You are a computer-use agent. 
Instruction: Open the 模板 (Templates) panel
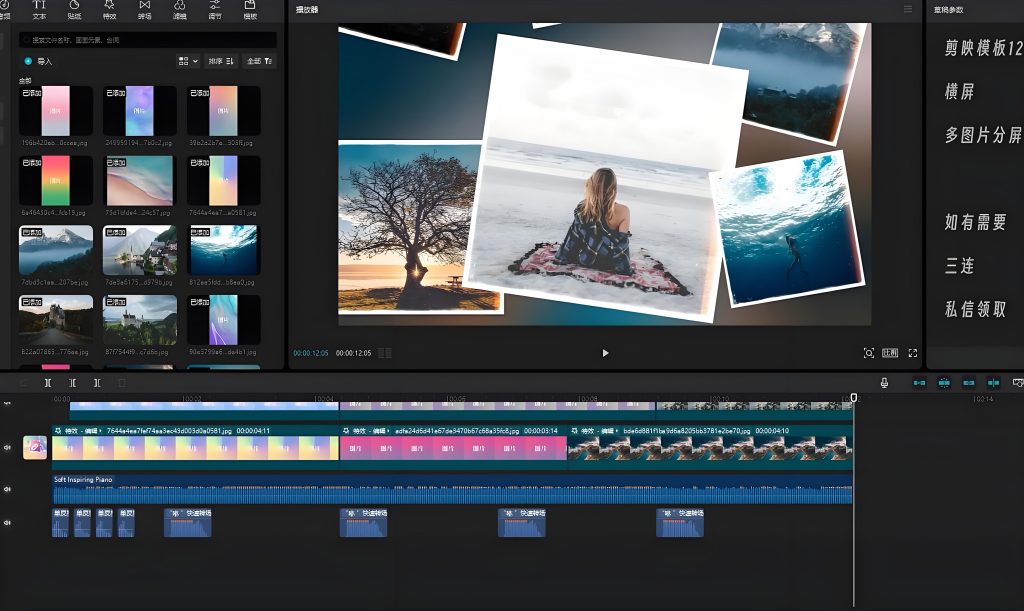point(249,10)
